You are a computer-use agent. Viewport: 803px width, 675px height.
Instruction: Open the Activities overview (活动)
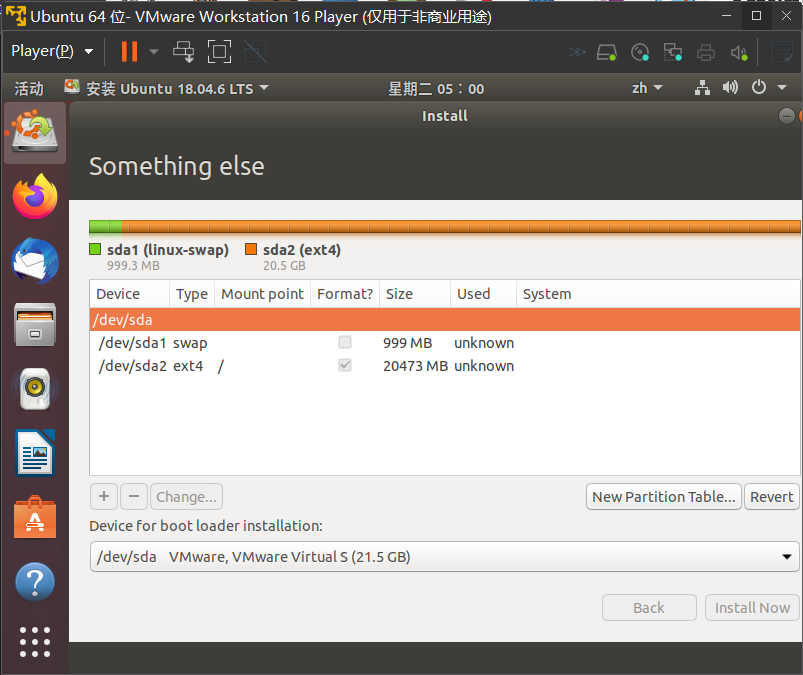29,88
